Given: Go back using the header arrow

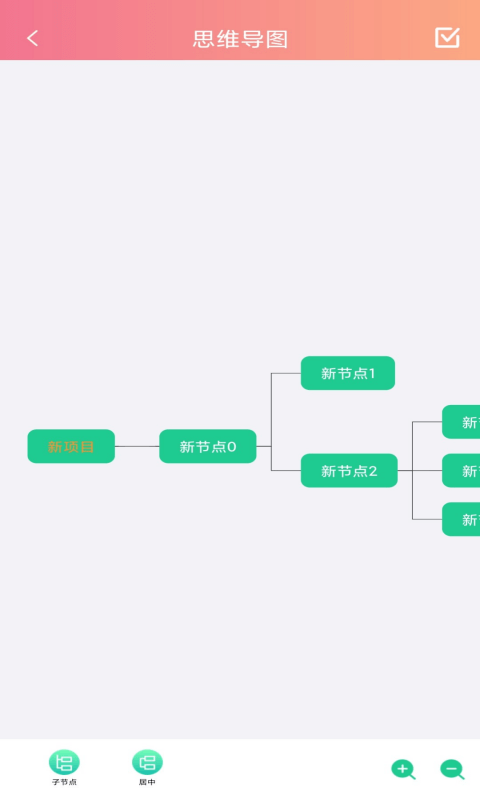Looking at the screenshot, I should click(x=33, y=38).
